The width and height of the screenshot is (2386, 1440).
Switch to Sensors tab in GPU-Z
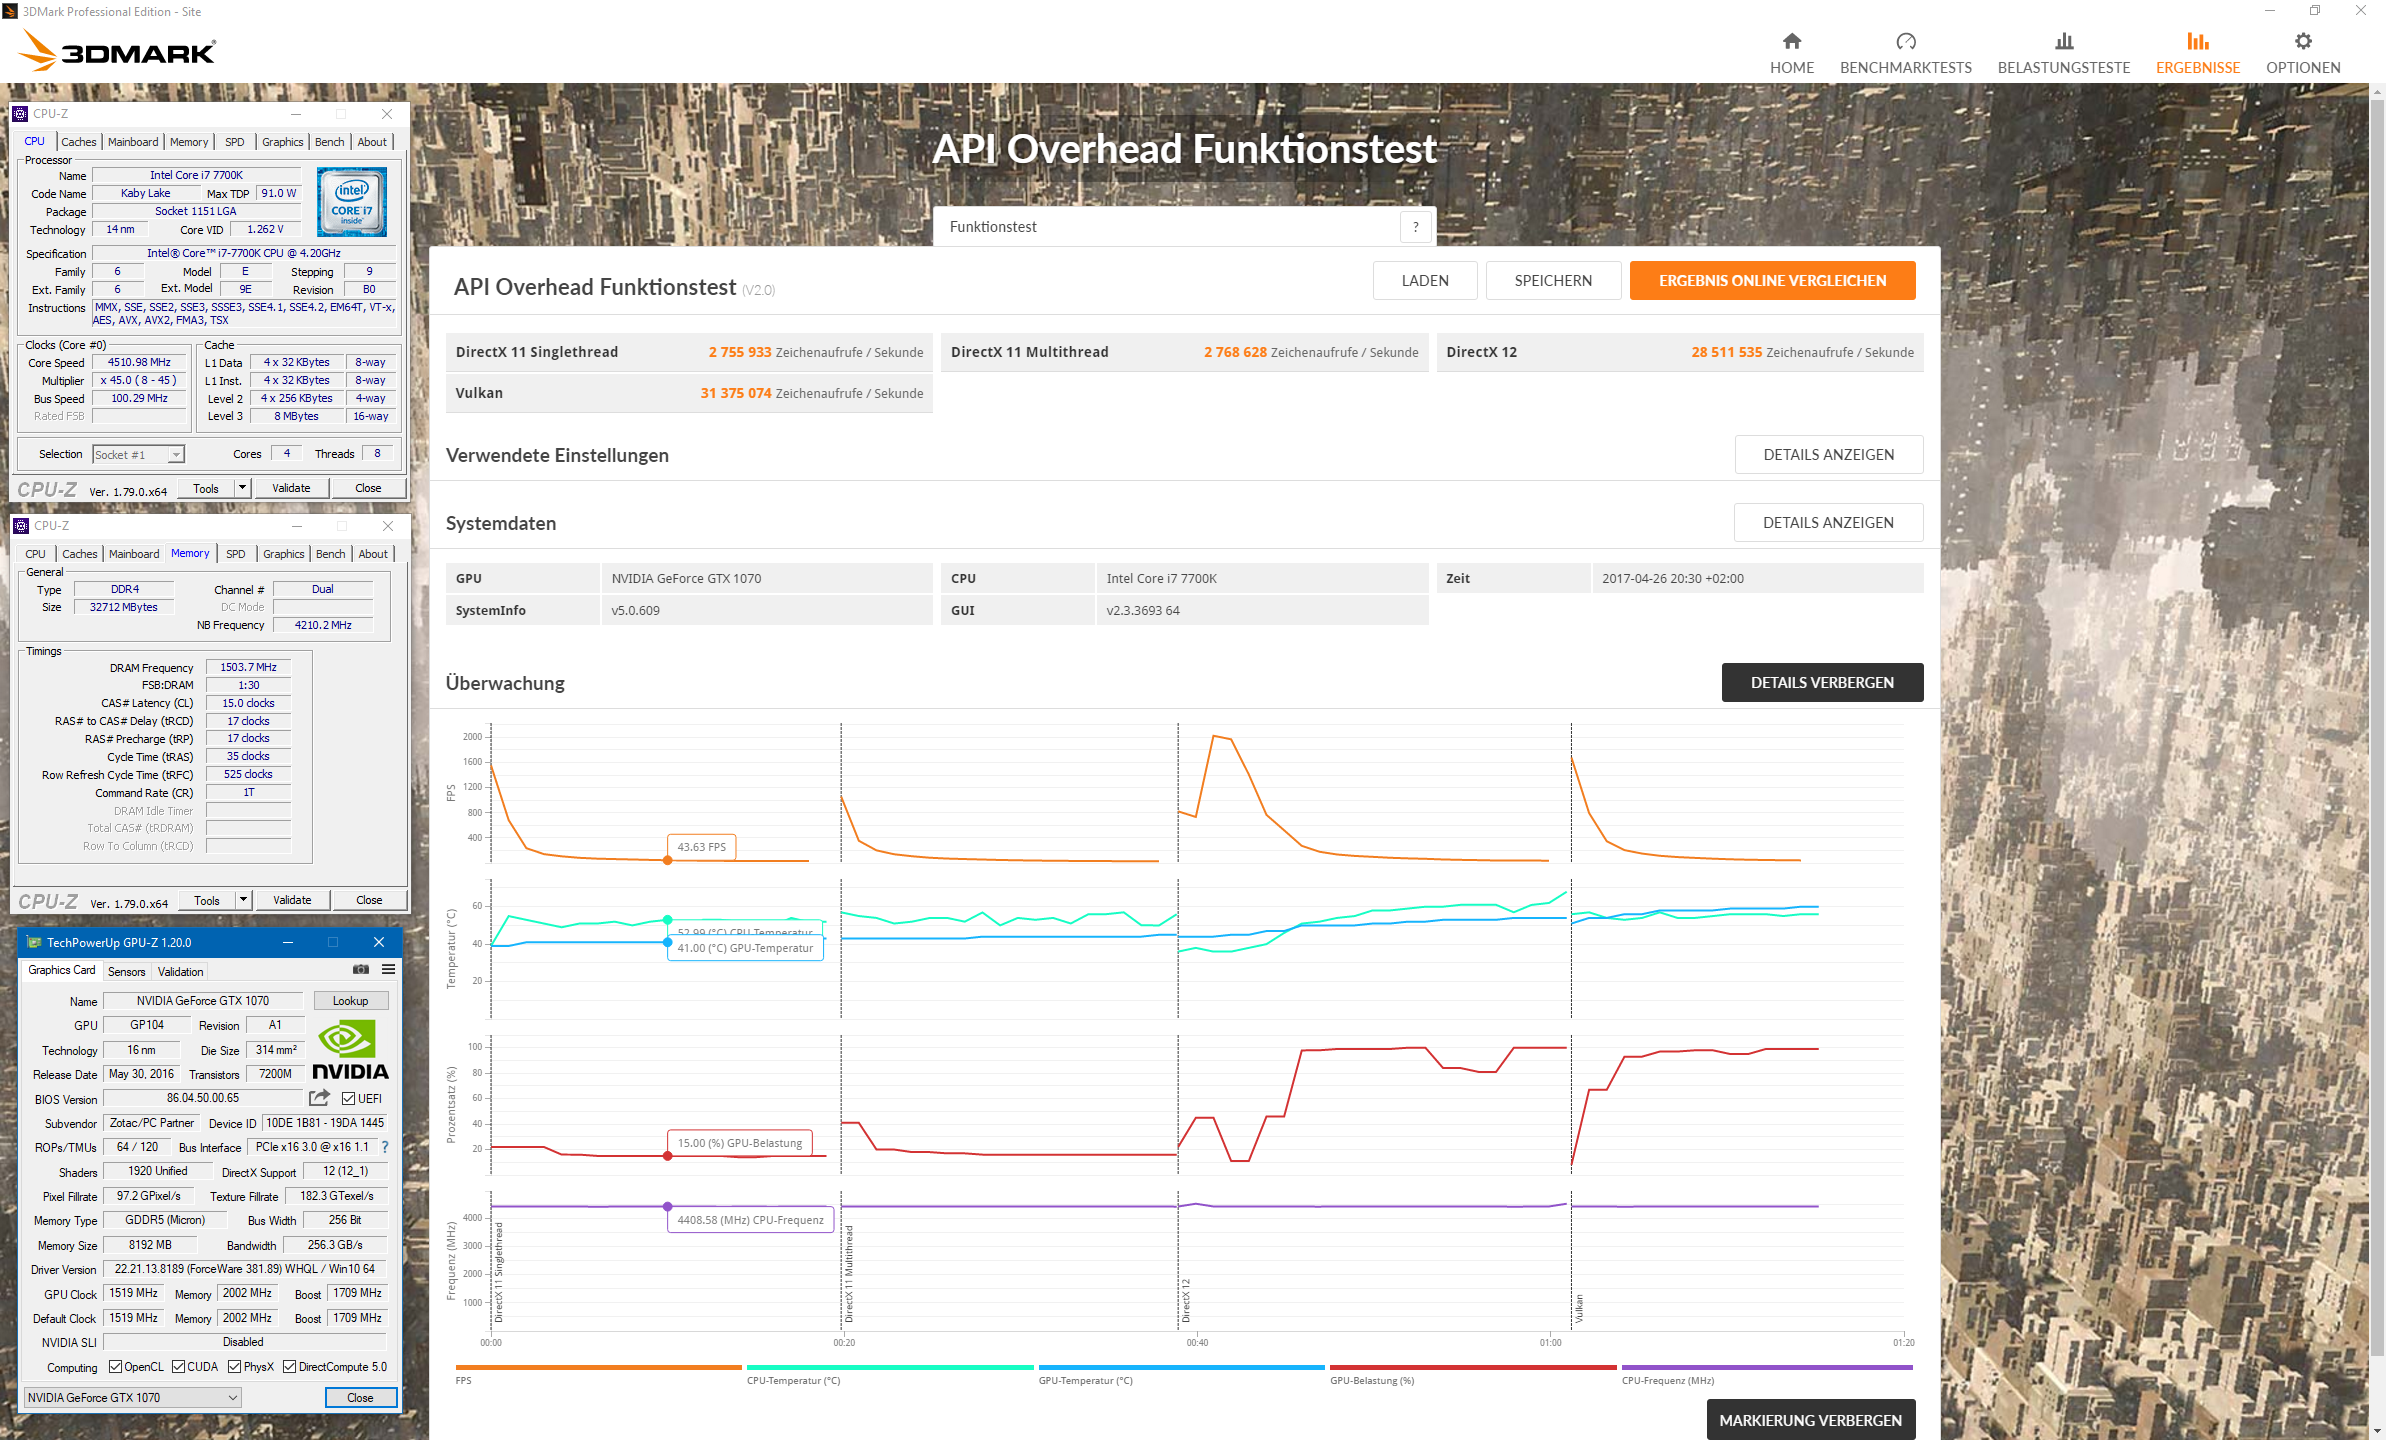(127, 971)
